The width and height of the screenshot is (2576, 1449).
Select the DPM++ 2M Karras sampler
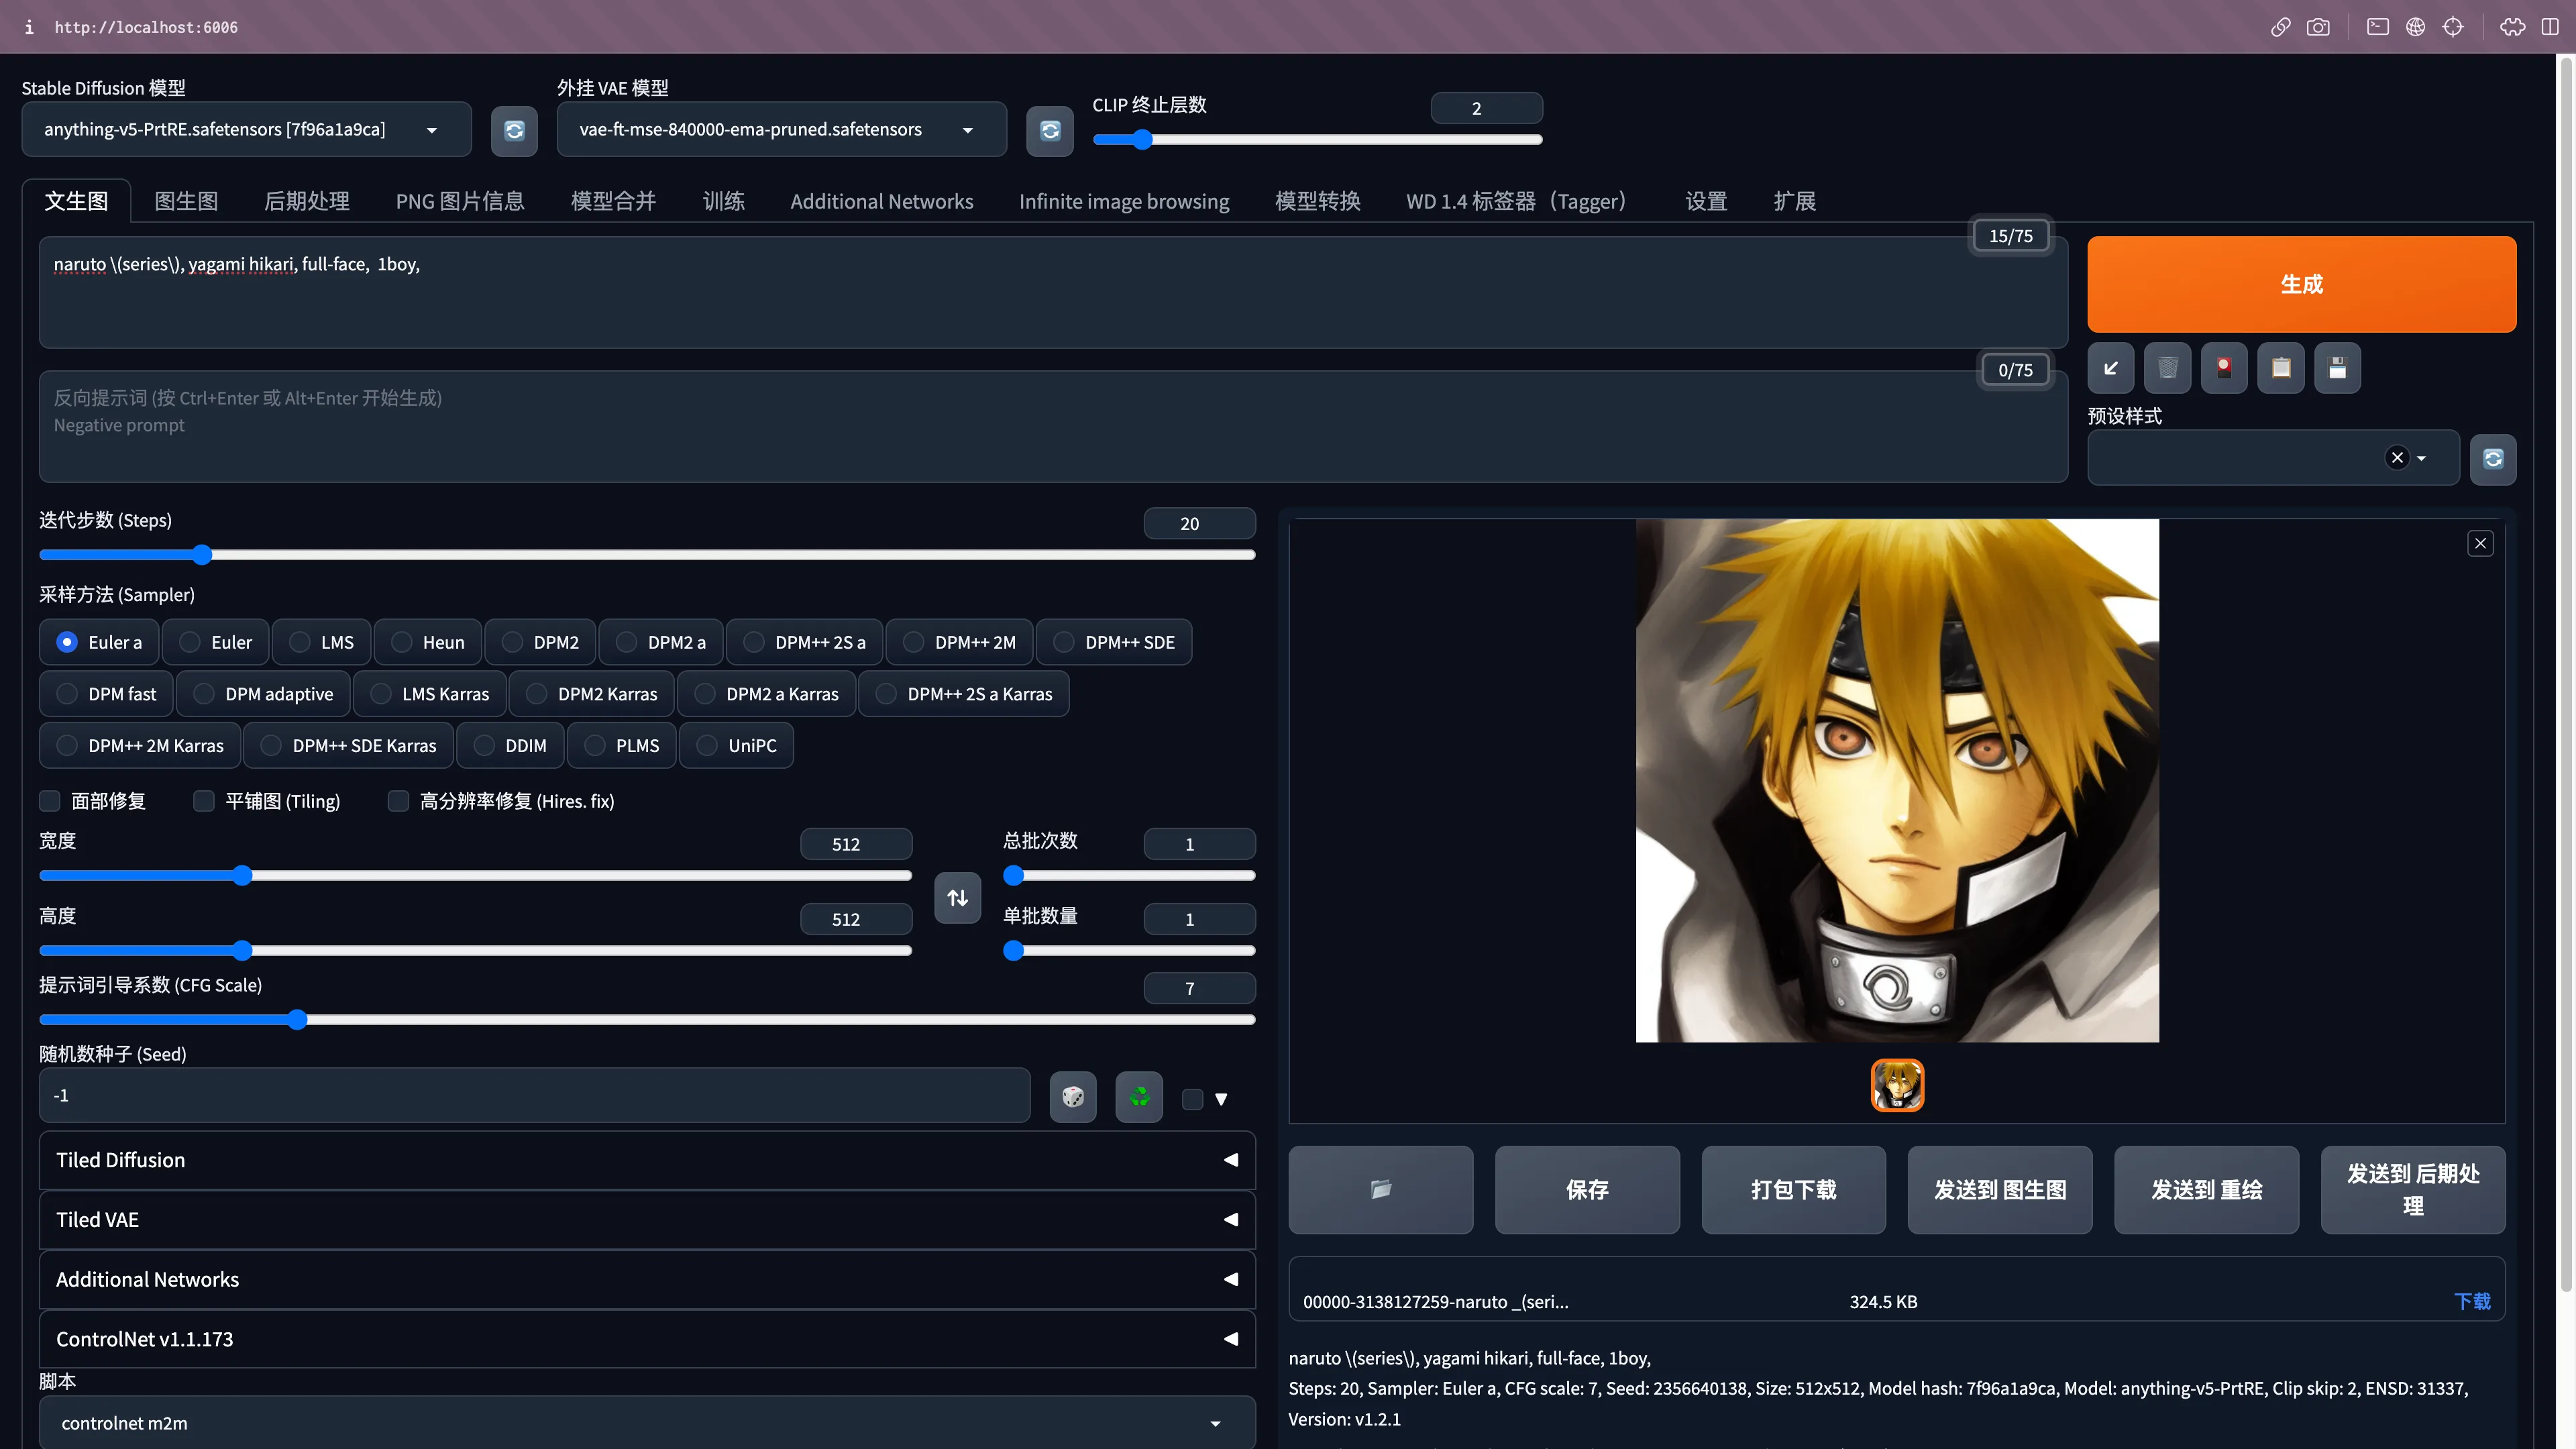pos(140,746)
